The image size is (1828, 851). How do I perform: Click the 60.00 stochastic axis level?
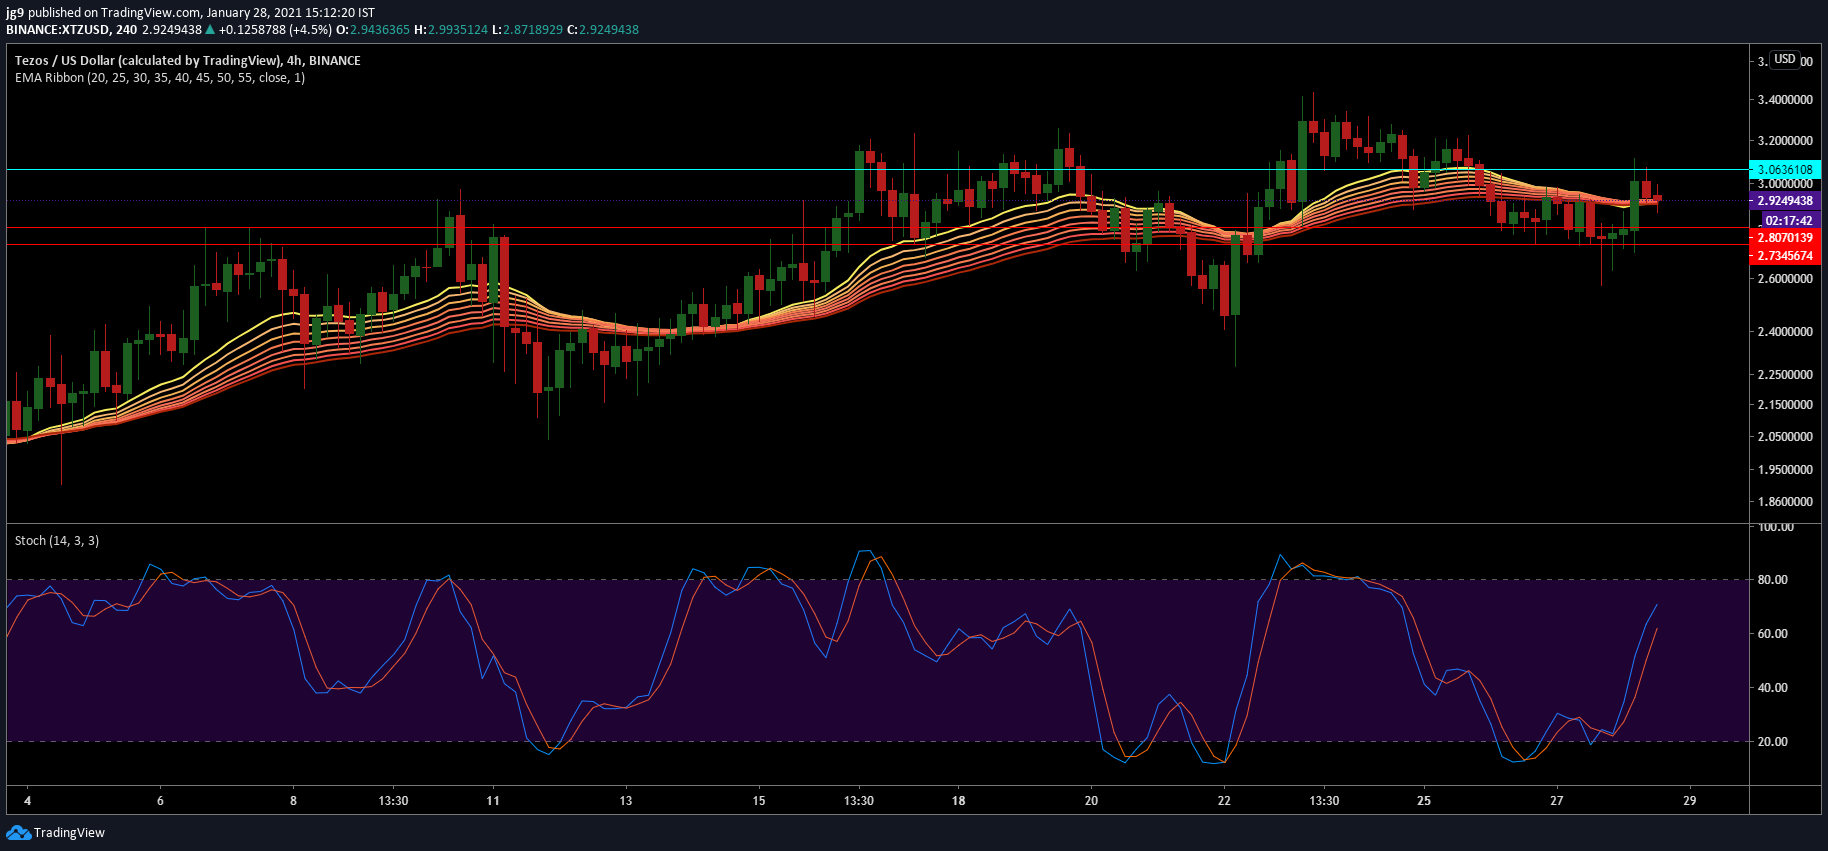pos(1773,634)
